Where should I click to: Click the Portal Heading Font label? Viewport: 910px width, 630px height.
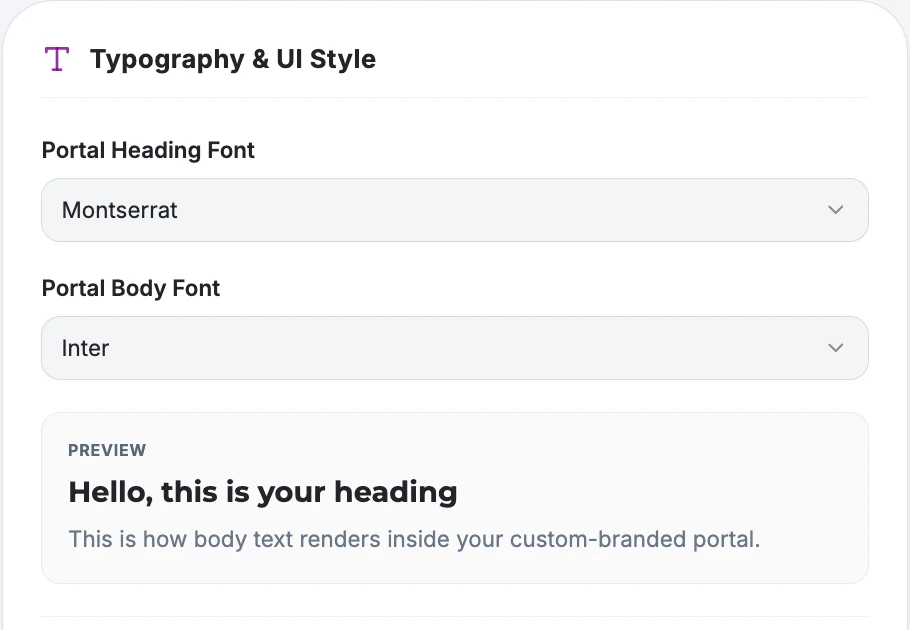148,150
